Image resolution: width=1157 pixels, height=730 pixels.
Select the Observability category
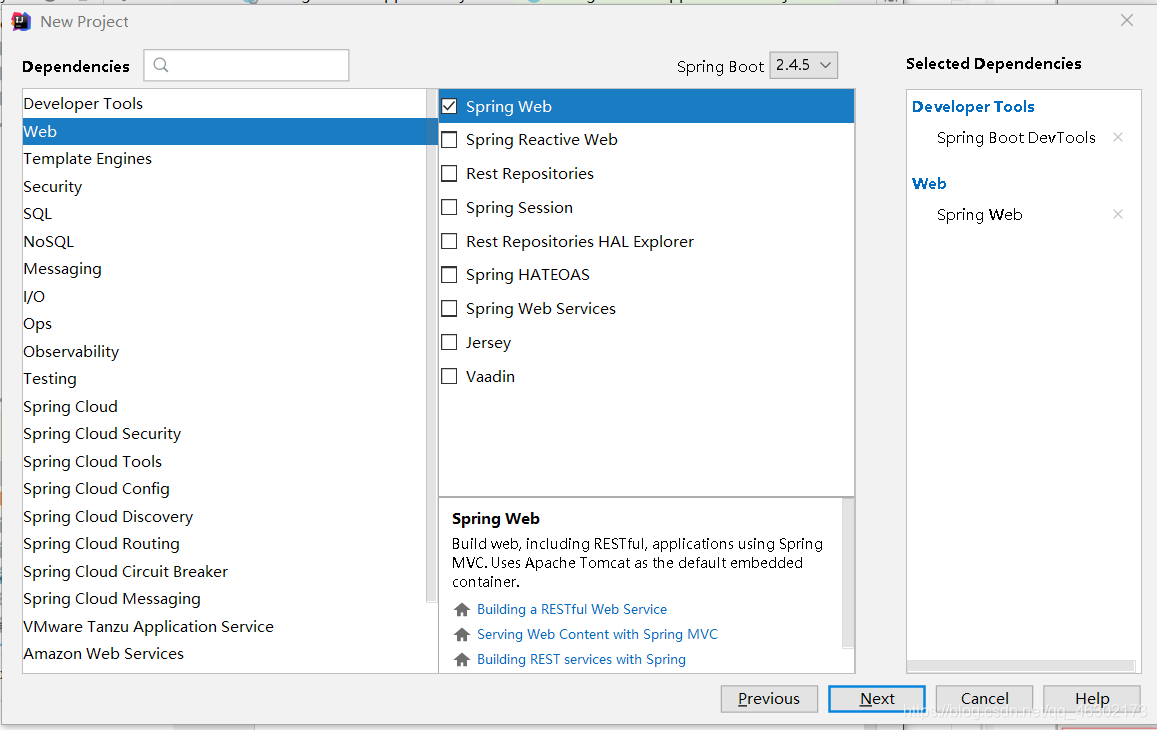coord(224,351)
